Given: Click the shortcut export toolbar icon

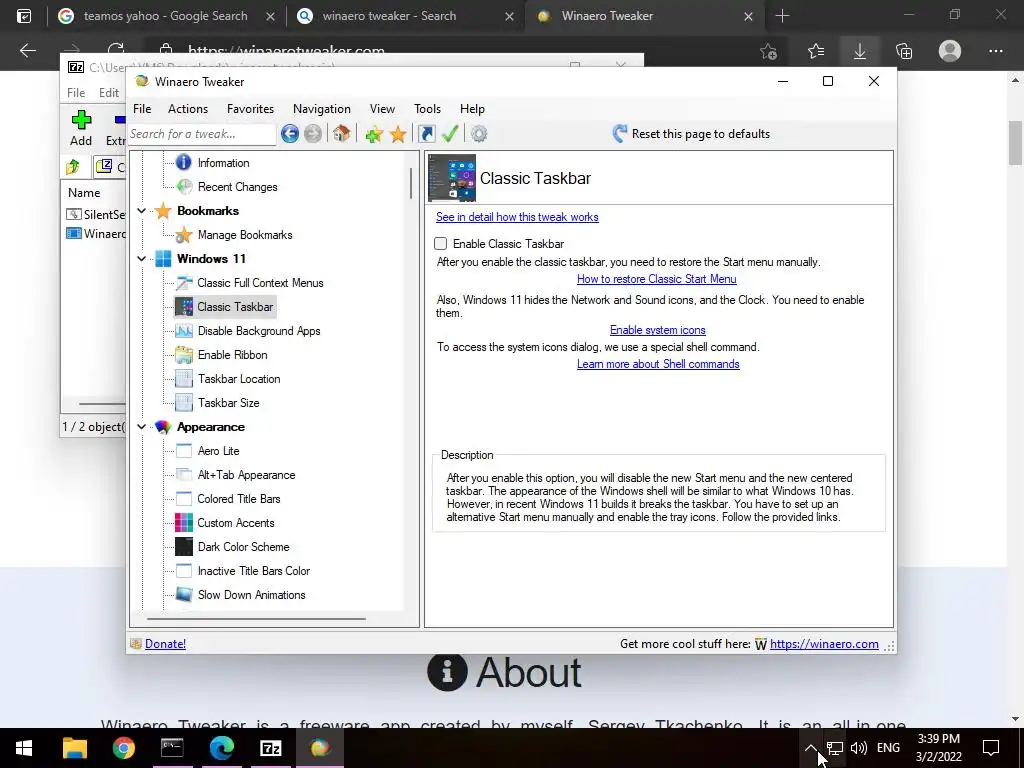Looking at the screenshot, I should pyautogui.click(x=426, y=134).
